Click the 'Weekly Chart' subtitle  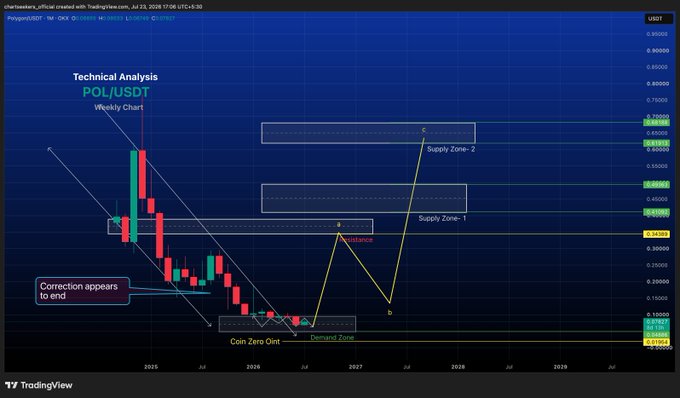click(119, 107)
